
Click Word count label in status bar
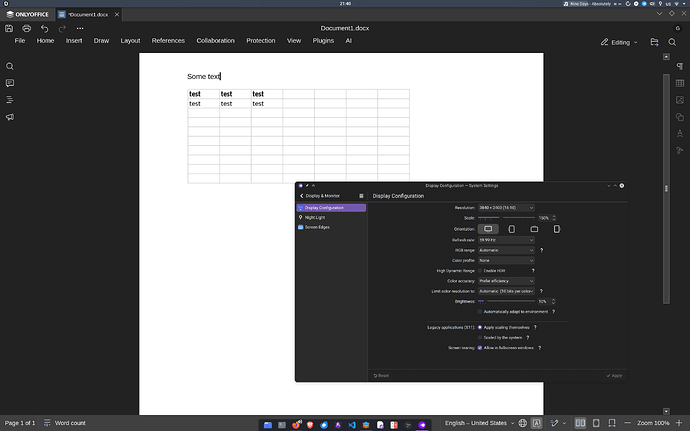coord(70,423)
